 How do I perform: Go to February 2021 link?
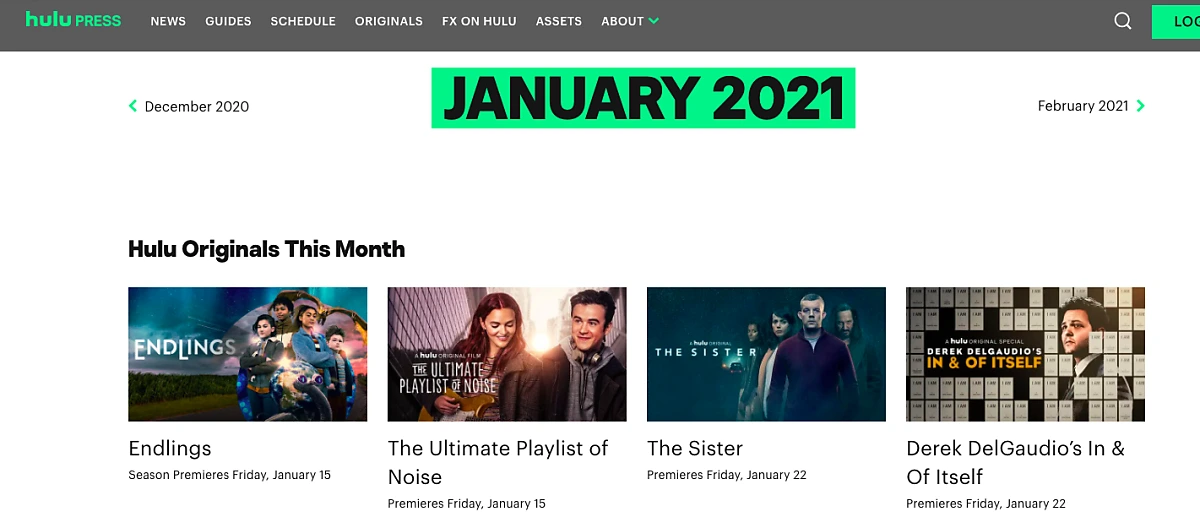pyautogui.click(x=1083, y=106)
